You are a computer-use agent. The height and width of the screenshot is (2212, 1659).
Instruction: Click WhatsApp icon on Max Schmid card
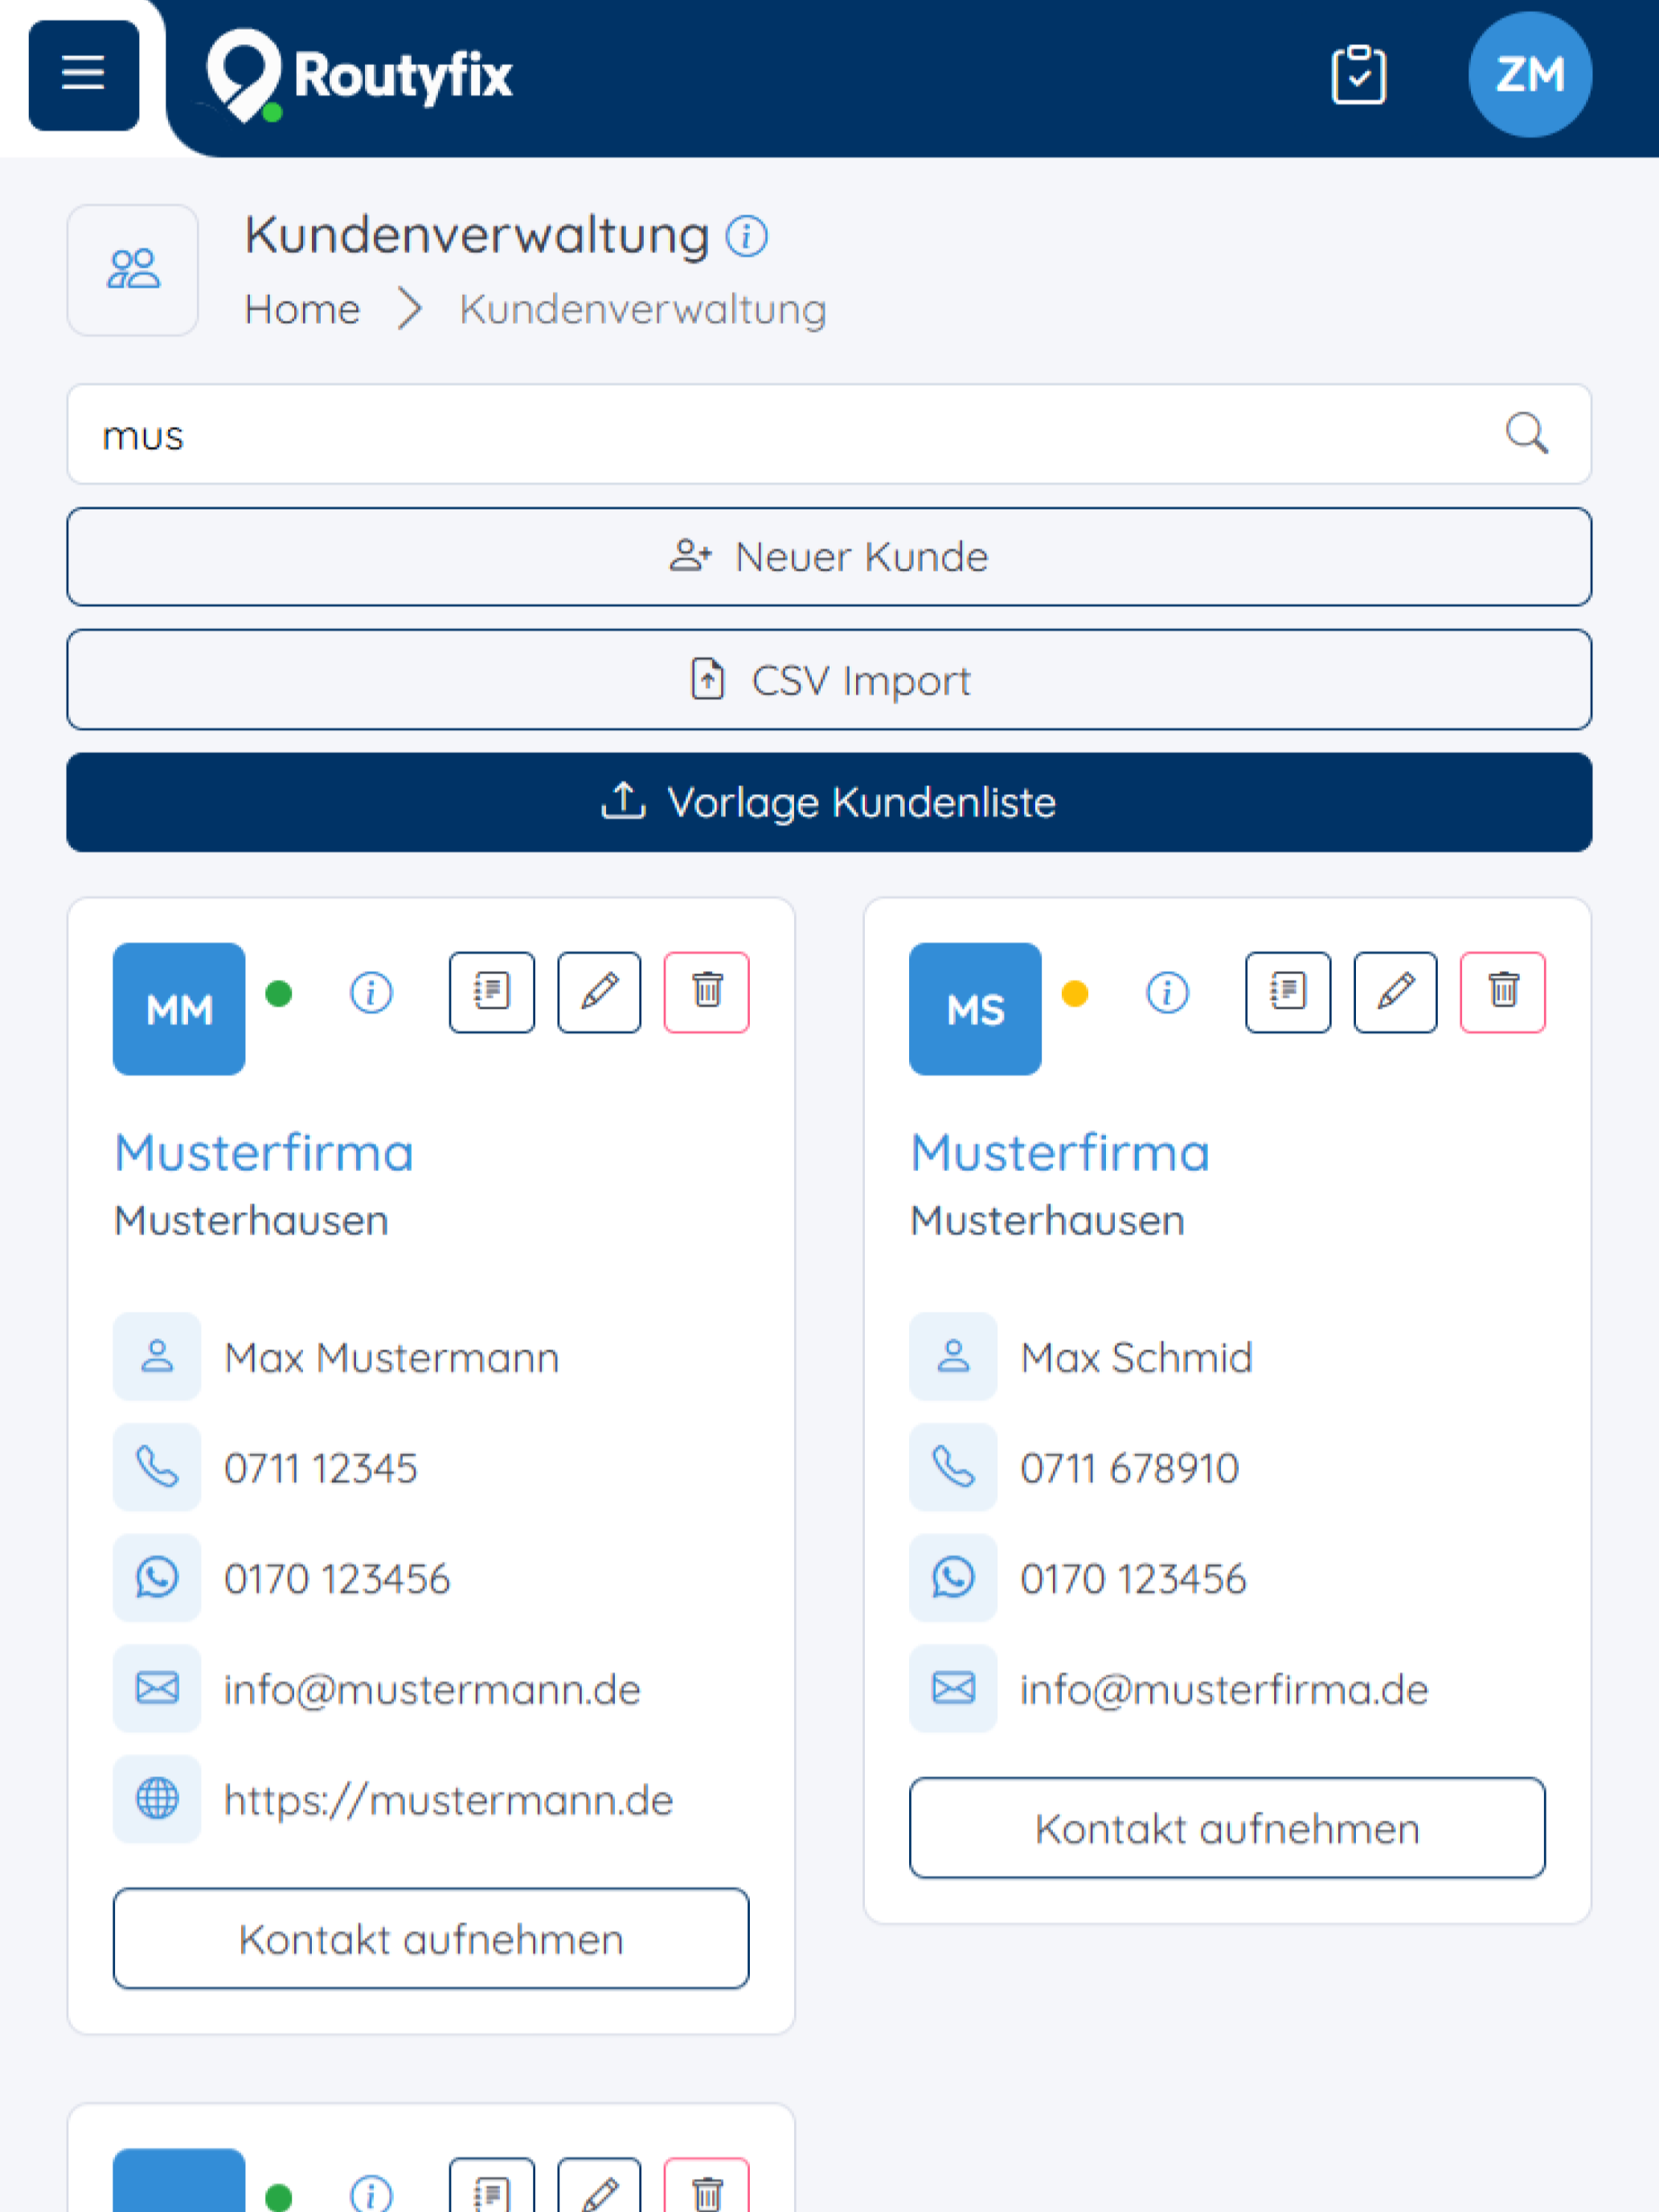click(953, 1577)
